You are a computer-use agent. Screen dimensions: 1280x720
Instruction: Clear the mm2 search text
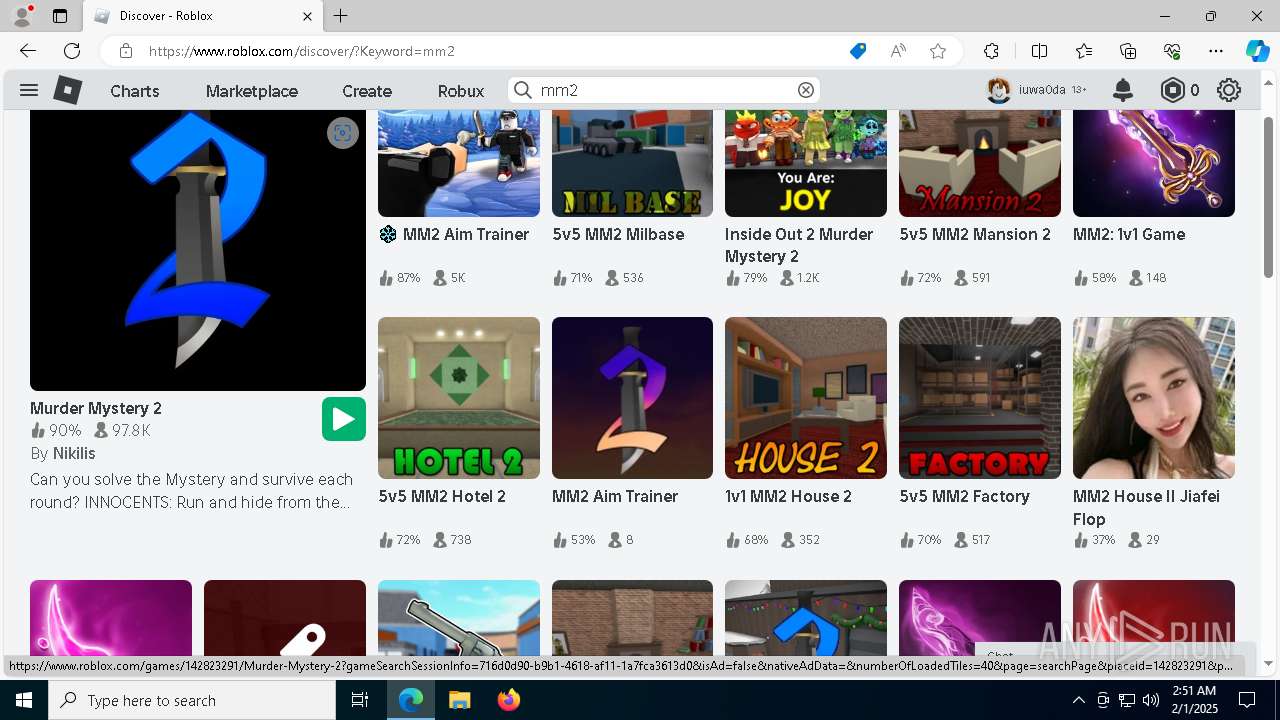[806, 90]
